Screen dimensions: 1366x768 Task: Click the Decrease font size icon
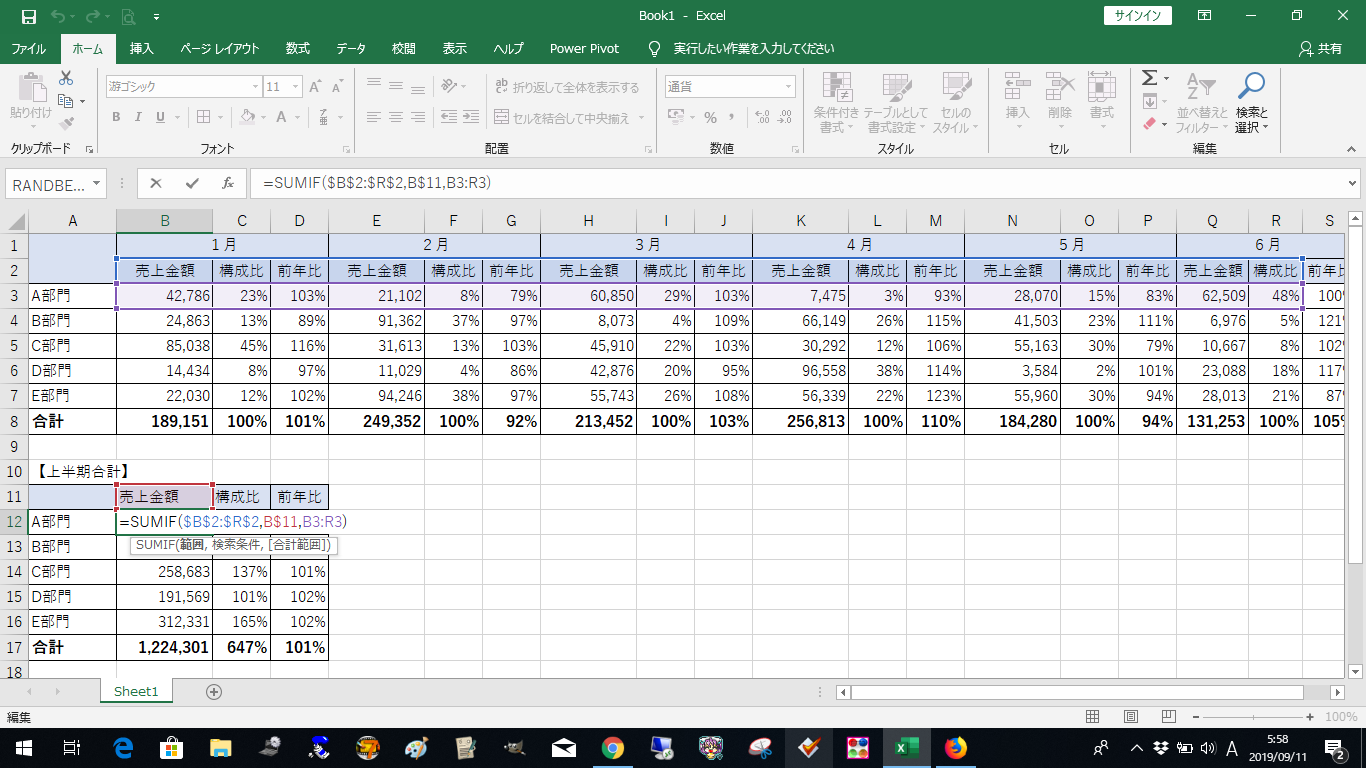338,87
